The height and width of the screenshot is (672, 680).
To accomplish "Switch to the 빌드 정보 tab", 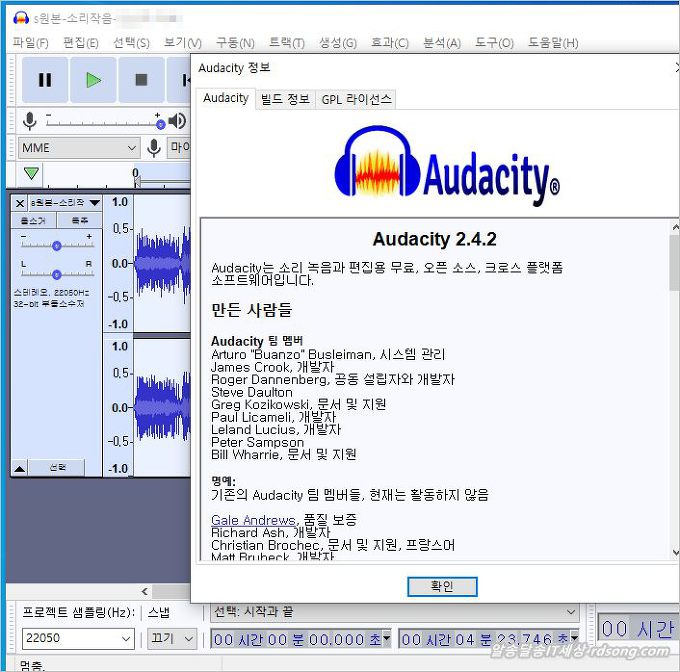I will [285, 99].
